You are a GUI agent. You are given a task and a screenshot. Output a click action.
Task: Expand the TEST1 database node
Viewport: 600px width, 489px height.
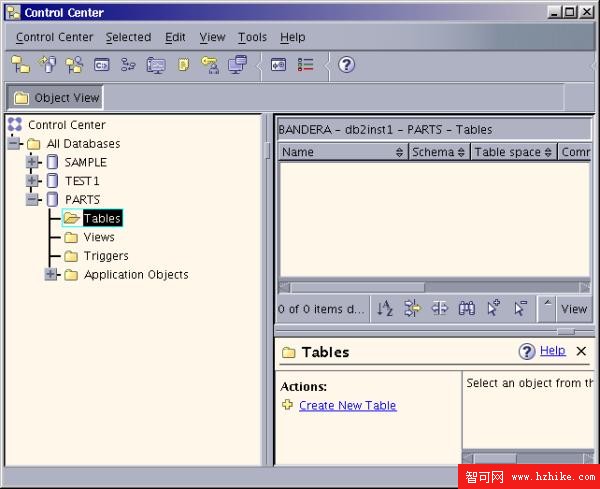pos(33,181)
